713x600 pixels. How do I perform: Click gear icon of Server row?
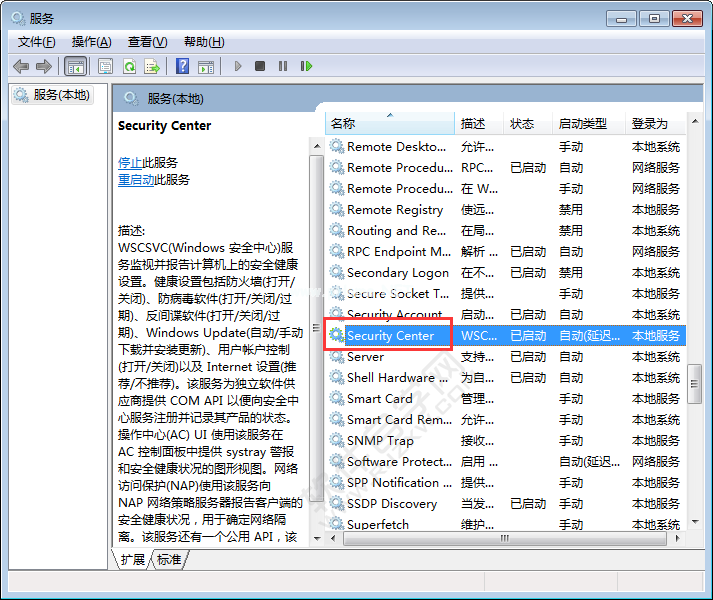coord(336,356)
